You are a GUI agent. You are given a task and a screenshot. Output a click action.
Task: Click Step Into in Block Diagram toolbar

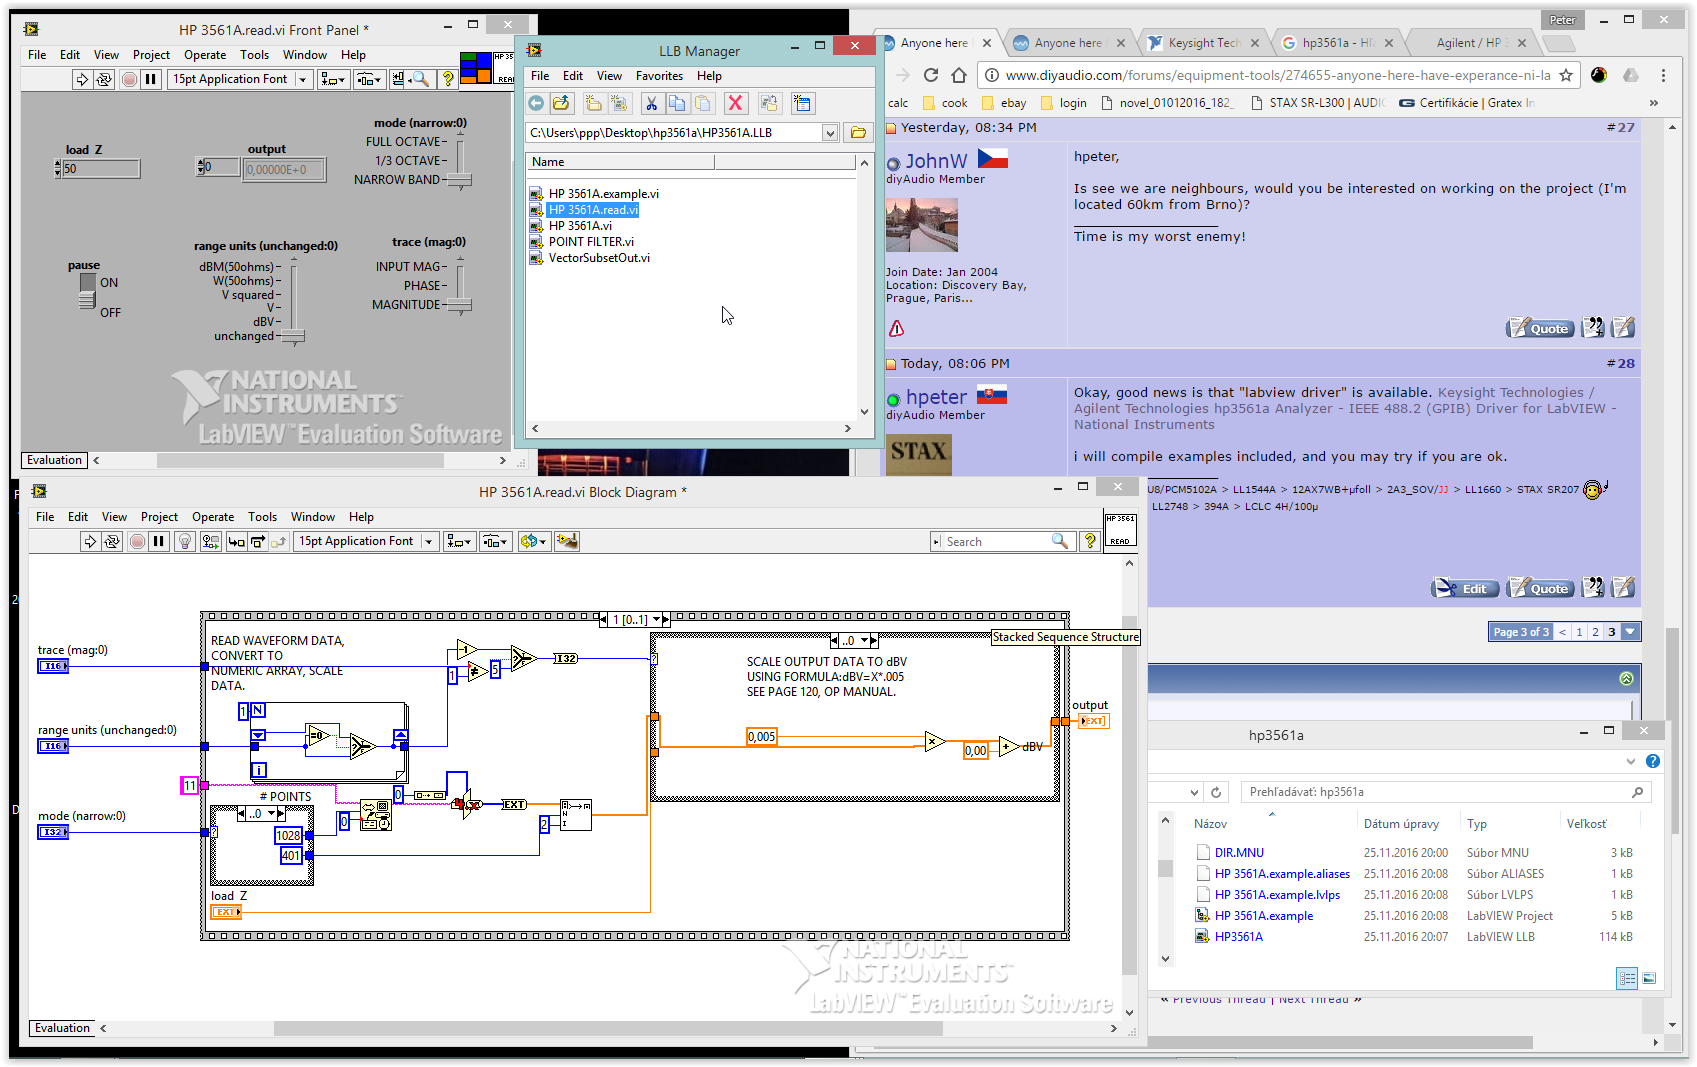[x=236, y=541]
